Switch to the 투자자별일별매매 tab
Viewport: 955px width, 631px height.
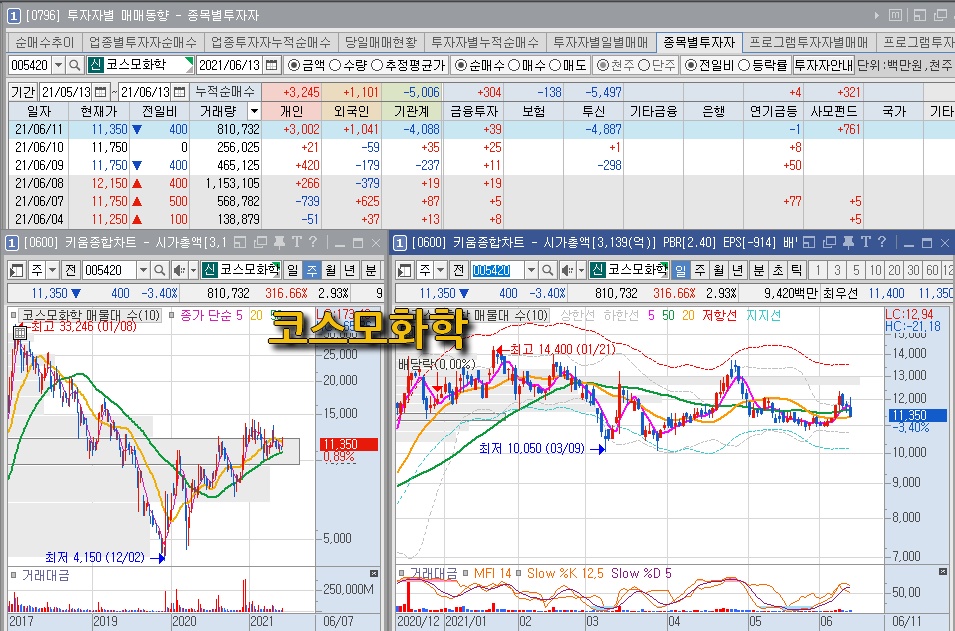coord(601,43)
